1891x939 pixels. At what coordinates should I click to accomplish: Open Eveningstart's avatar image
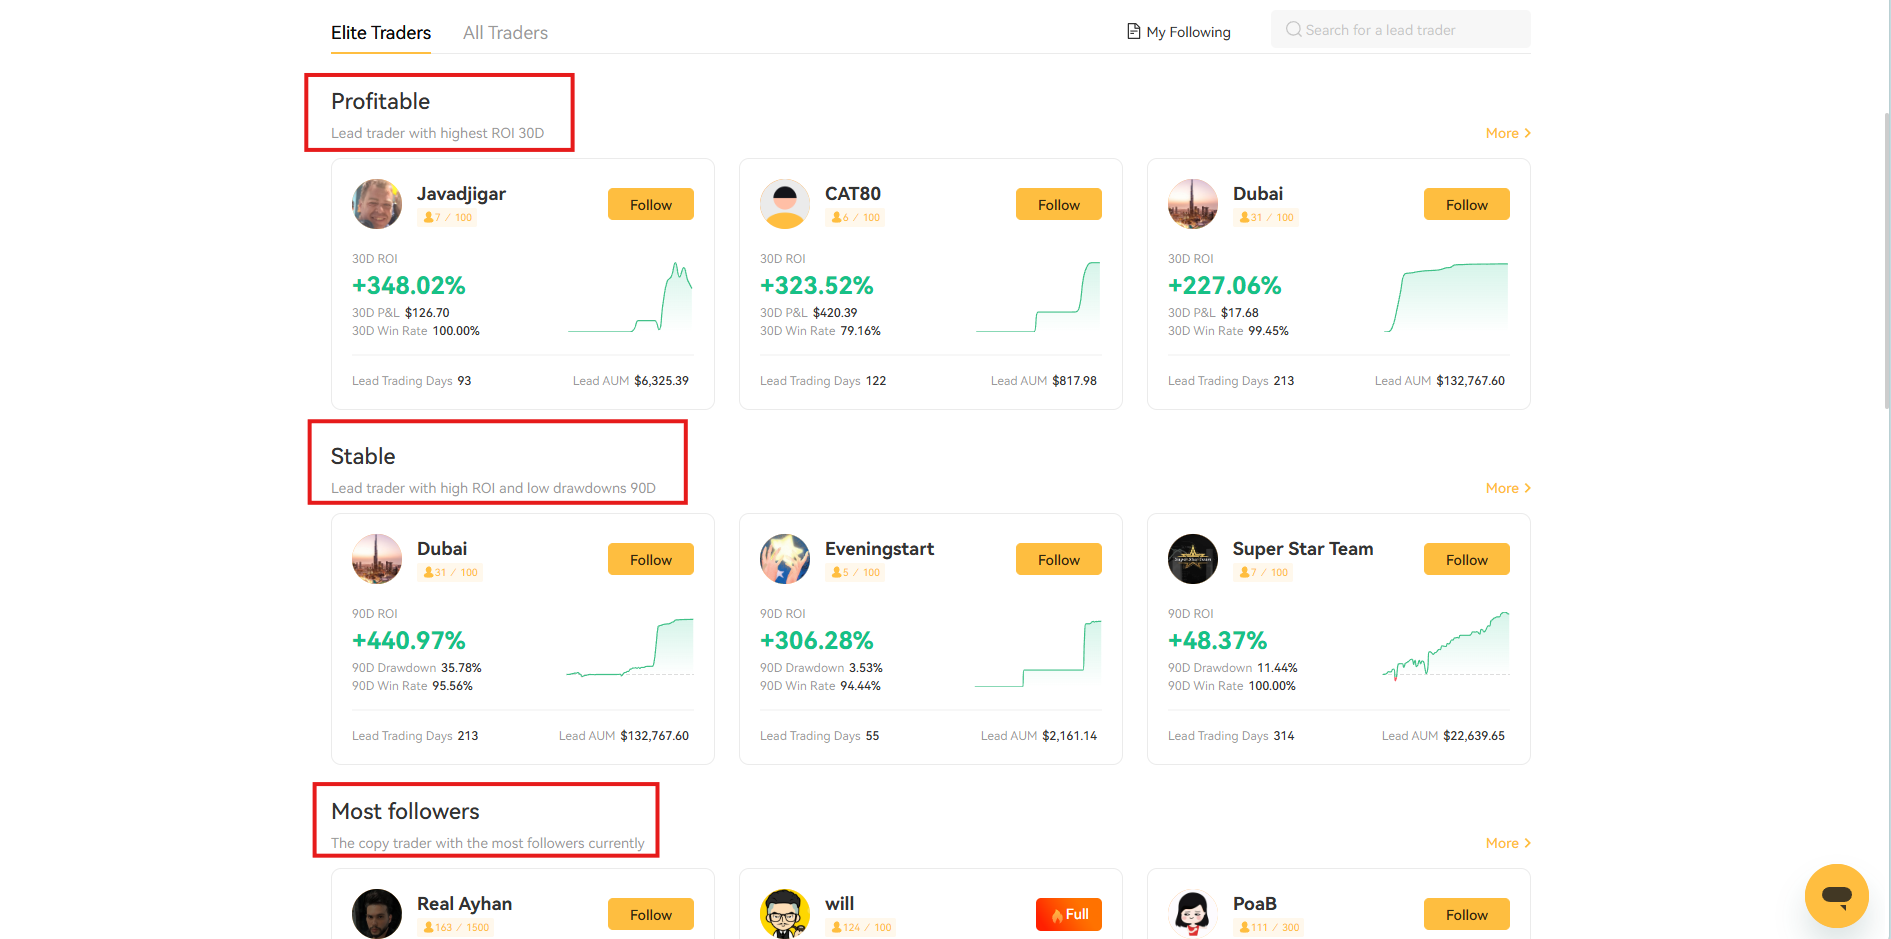click(785, 559)
